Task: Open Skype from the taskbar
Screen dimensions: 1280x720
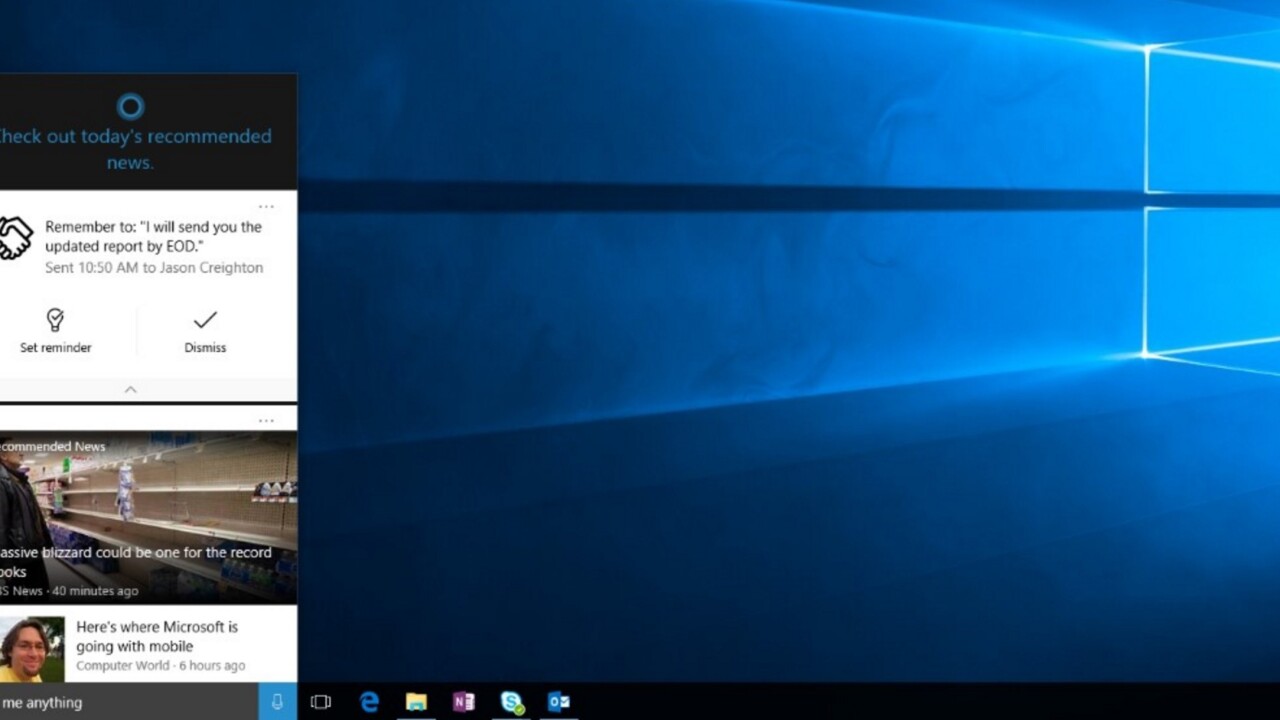Action: point(512,702)
